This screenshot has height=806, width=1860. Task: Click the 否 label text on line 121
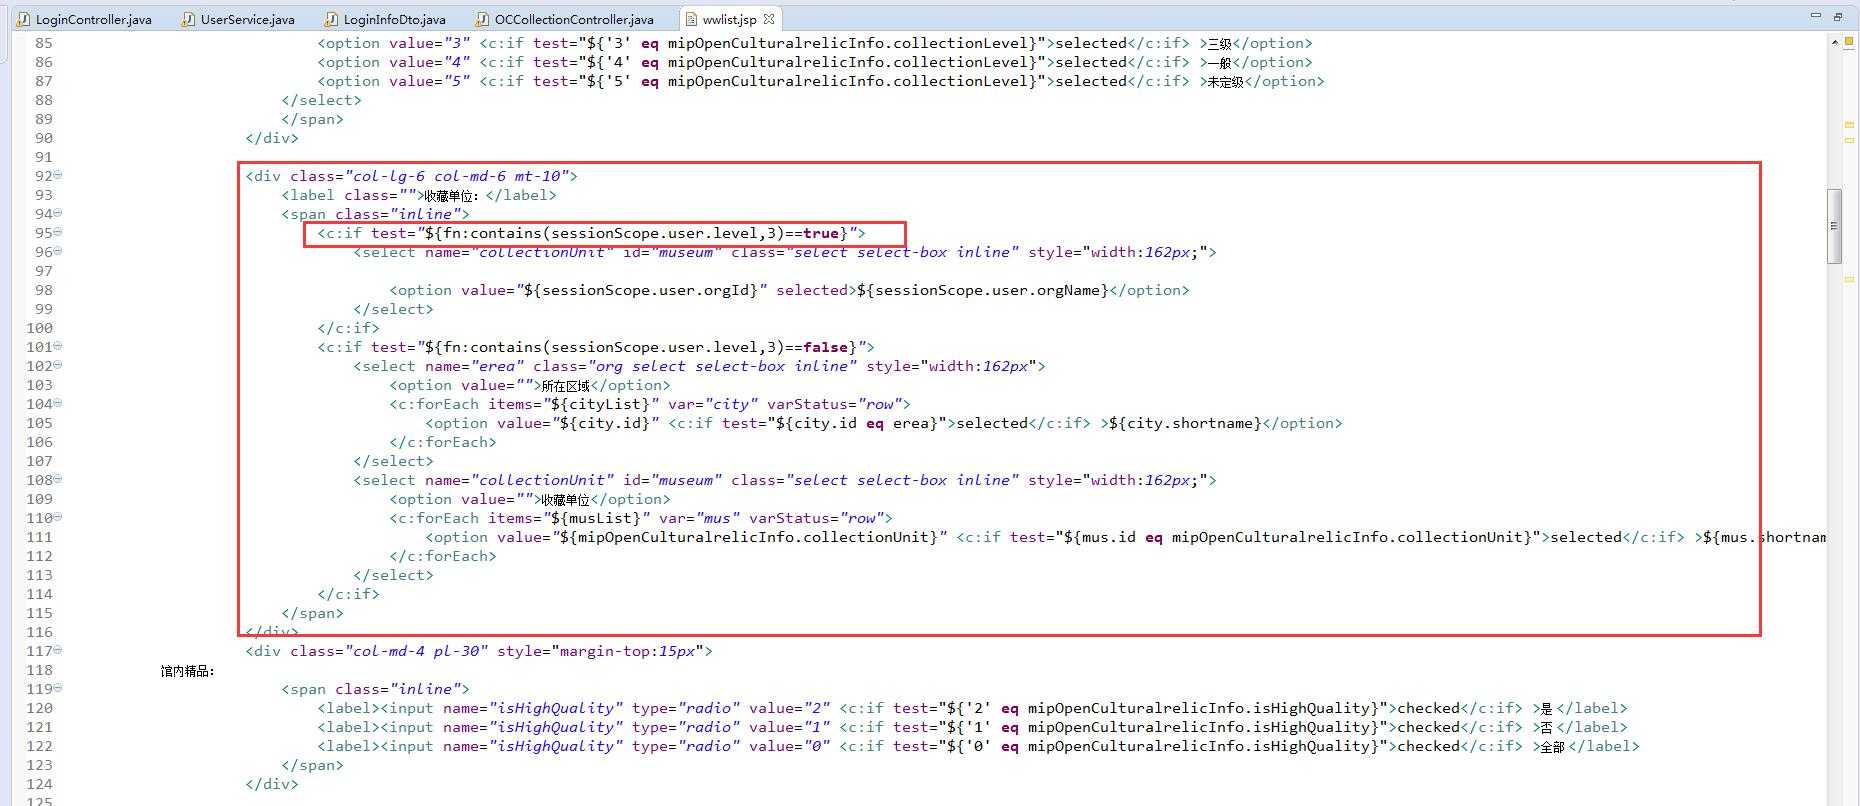(1547, 728)
